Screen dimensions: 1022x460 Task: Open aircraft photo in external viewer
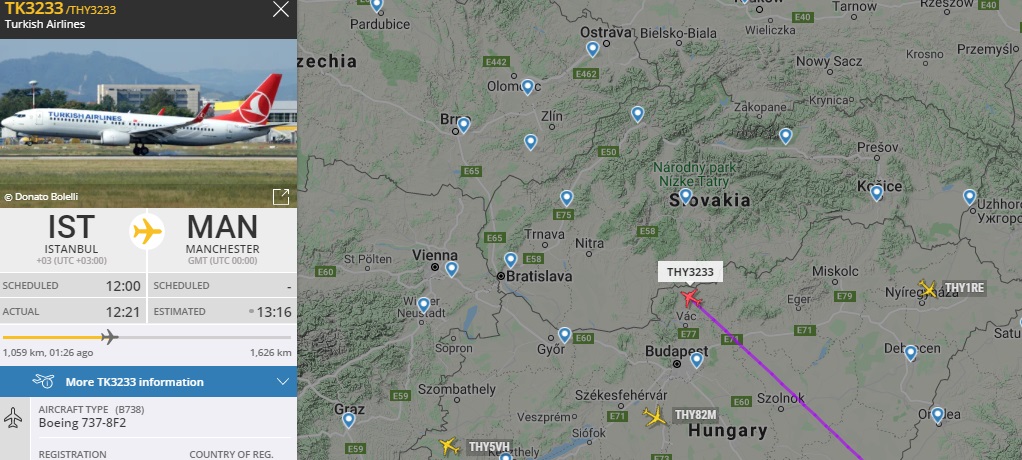281,197
